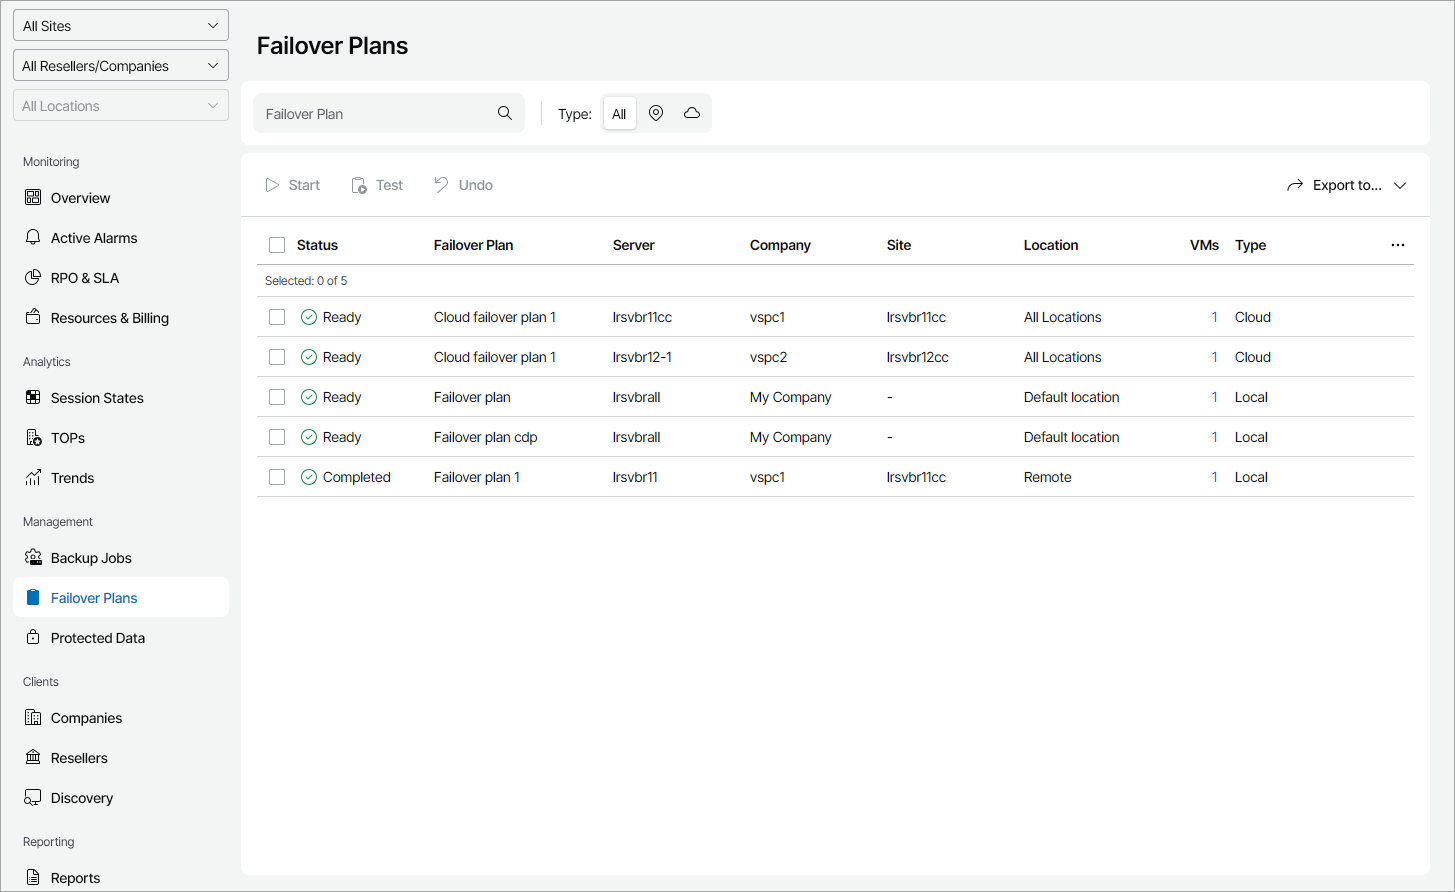Select the All type filter button
Screen dimensions: 1455x892
619,114
